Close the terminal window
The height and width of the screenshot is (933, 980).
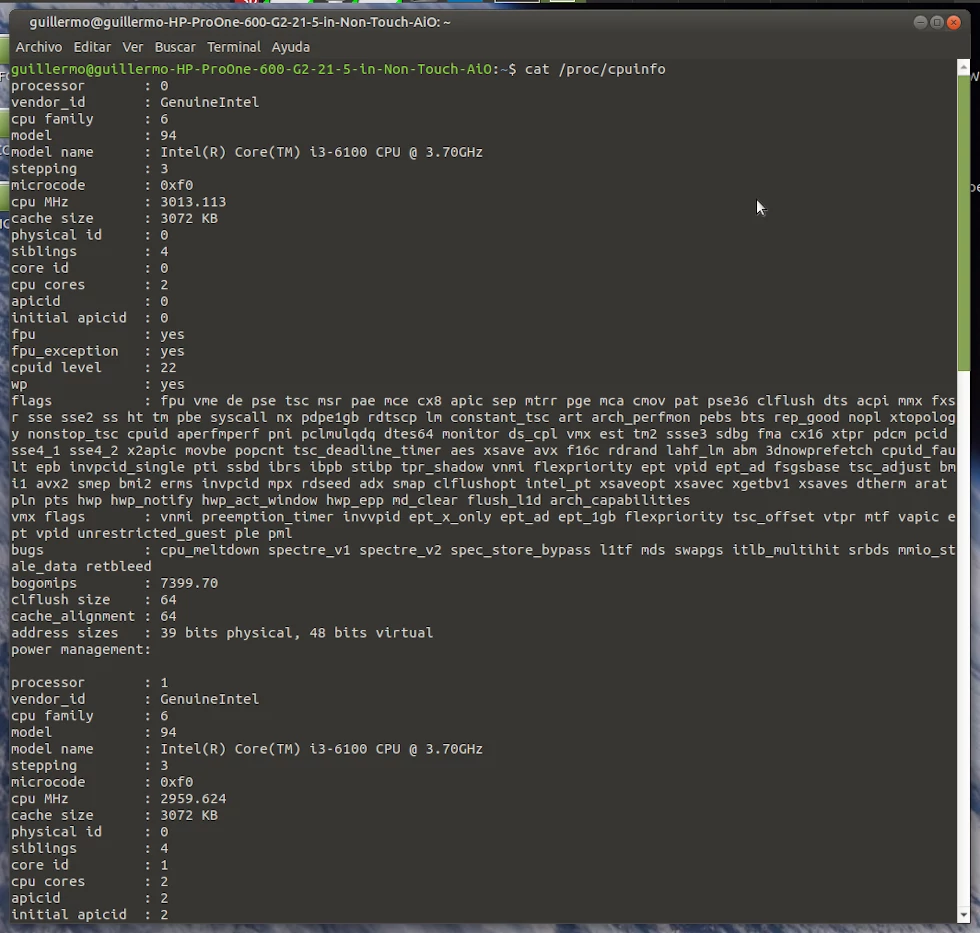[954, 22]
